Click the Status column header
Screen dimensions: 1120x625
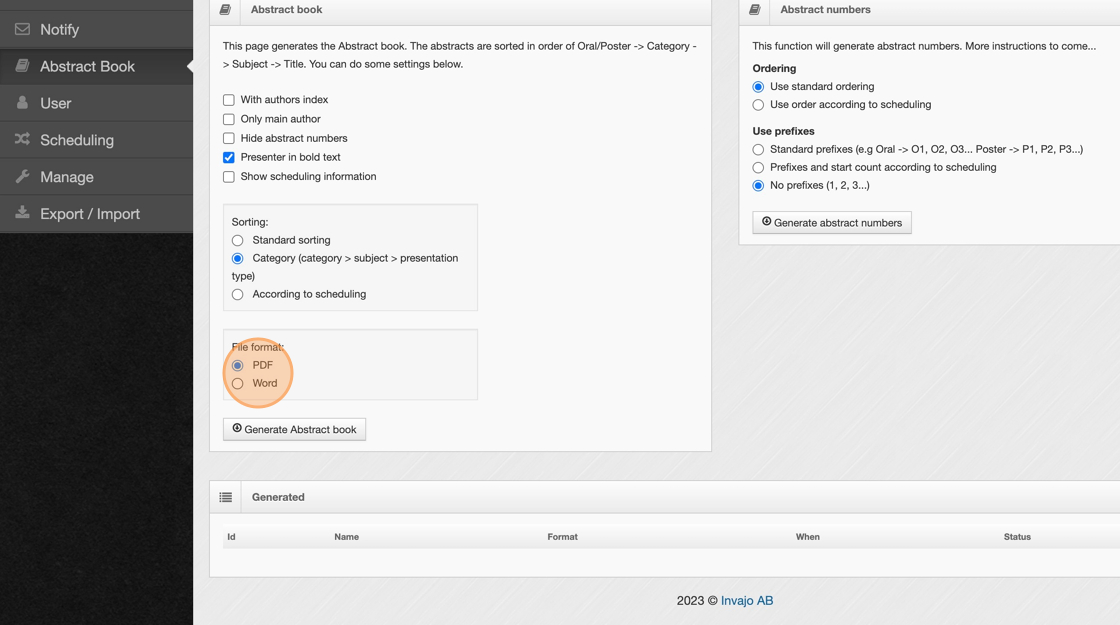click(1017, 537)
